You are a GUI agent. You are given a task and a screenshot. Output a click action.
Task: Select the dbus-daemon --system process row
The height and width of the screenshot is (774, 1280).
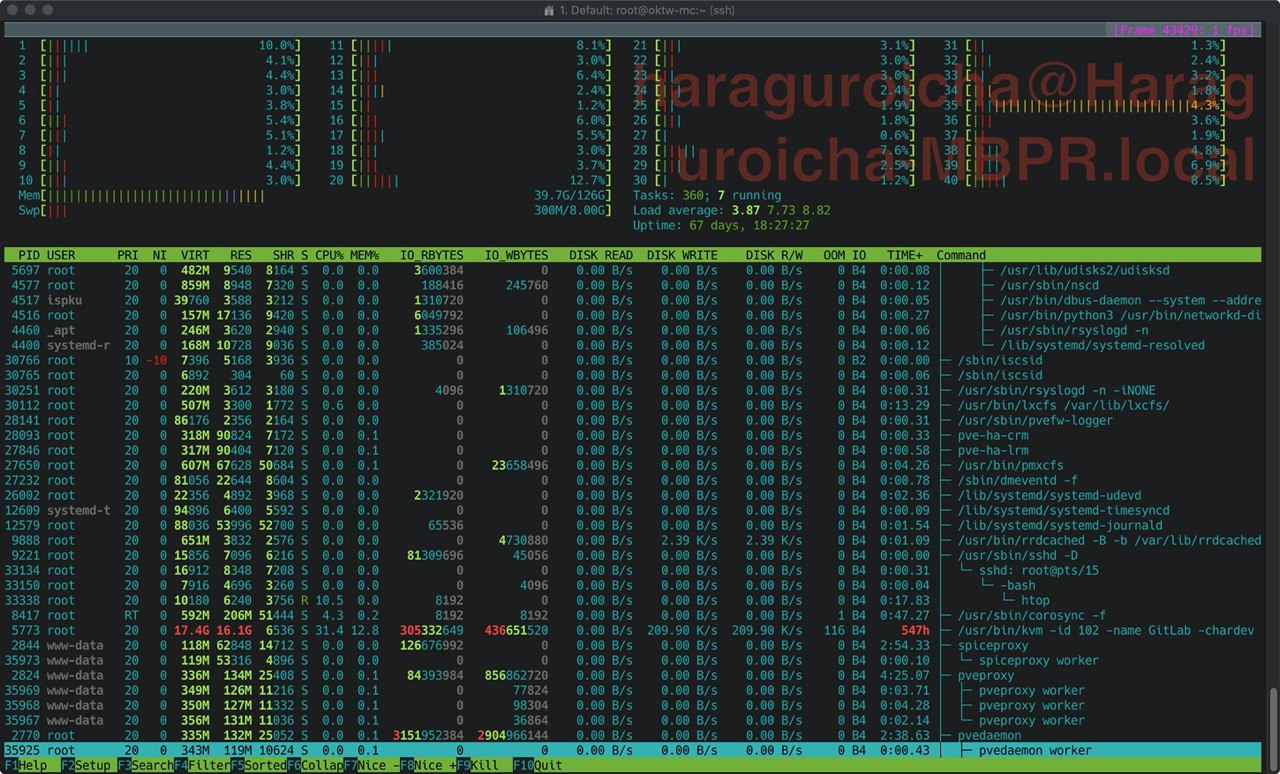pos(633,300)
